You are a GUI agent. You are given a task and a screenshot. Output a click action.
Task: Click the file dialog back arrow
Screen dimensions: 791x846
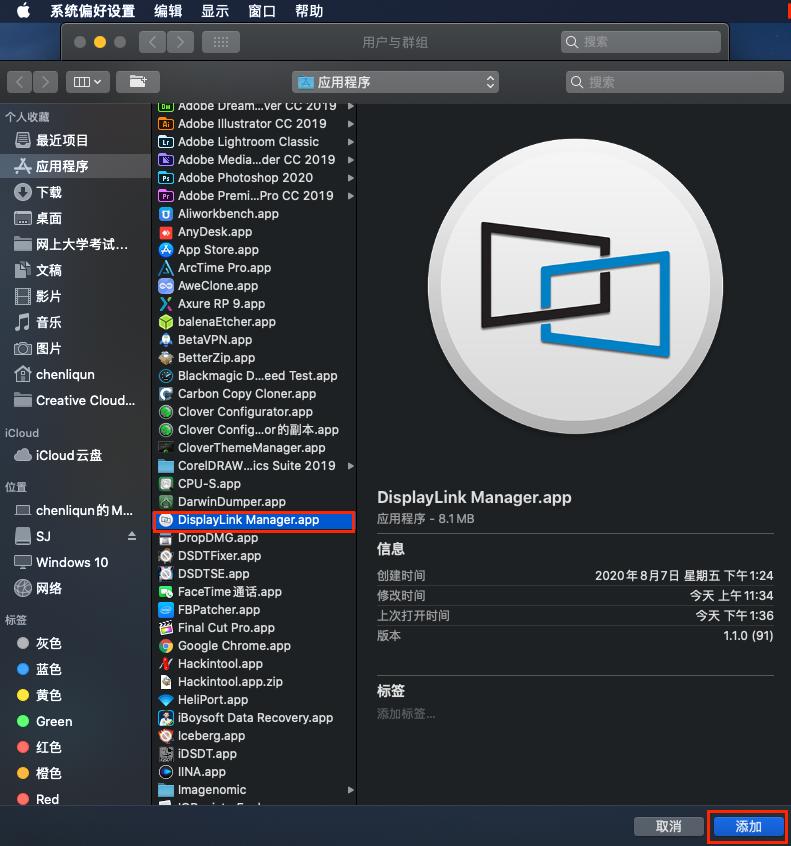[x=20, y=82]
